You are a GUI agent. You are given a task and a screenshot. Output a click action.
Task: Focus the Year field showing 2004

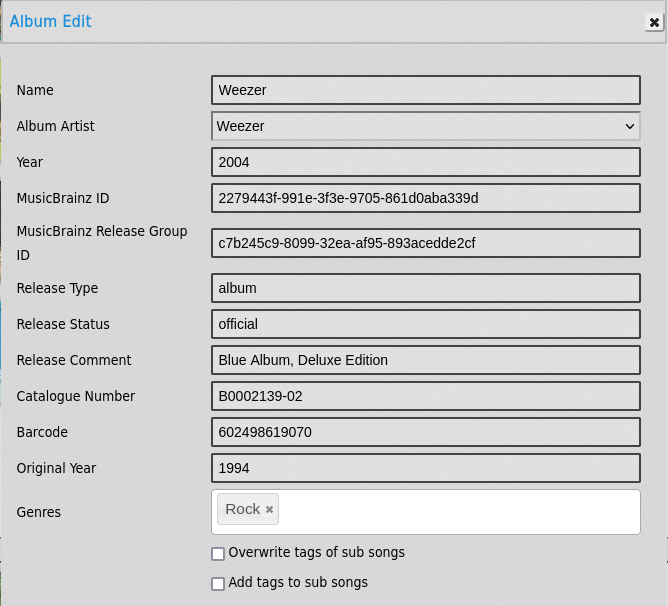(425, 162)
